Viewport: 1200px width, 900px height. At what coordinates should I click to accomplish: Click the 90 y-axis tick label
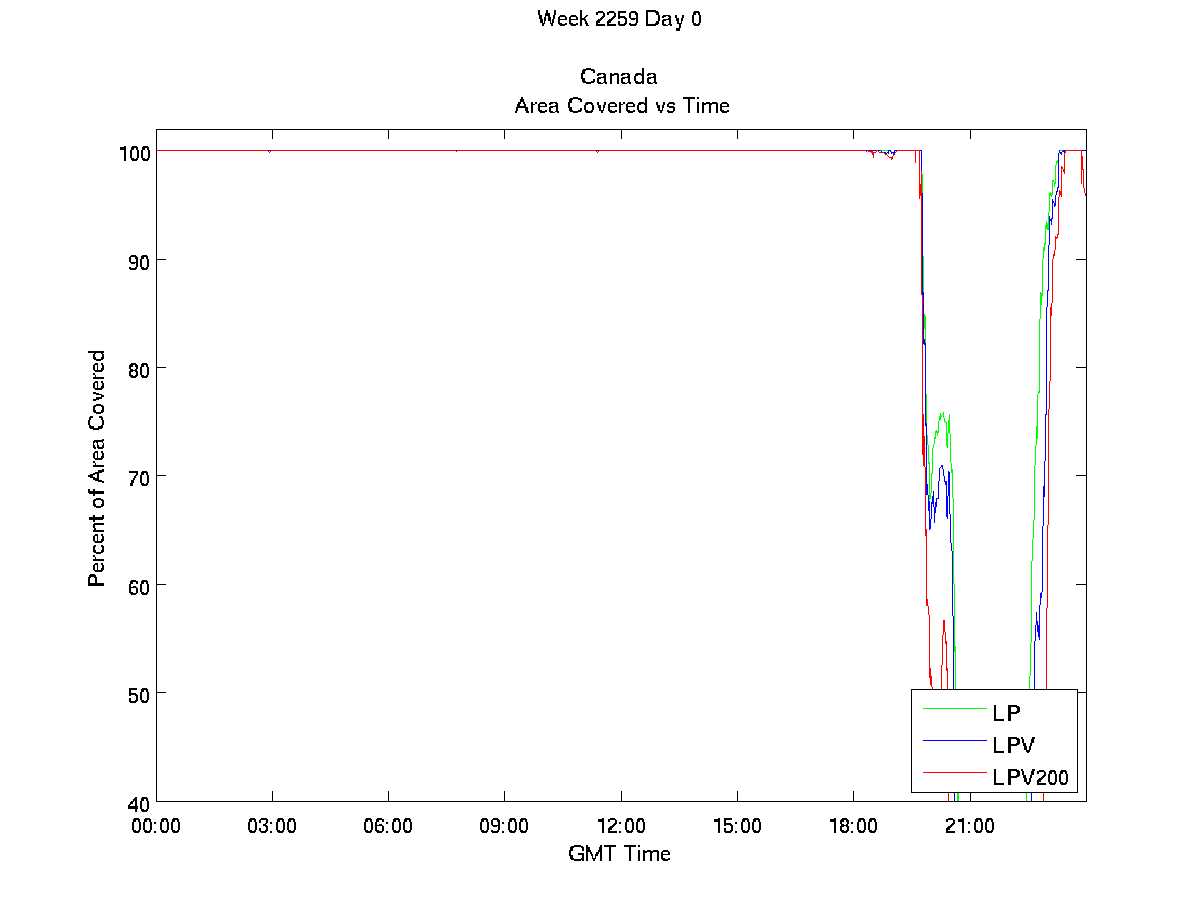(x=139, y=260)
